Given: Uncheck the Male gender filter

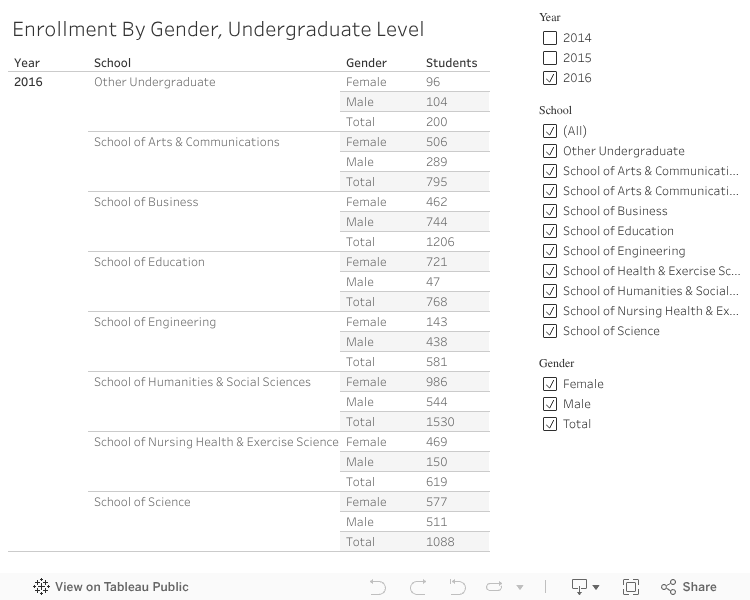Looking at the screenshot, I should pyautogui.click(x=549, y=404).
